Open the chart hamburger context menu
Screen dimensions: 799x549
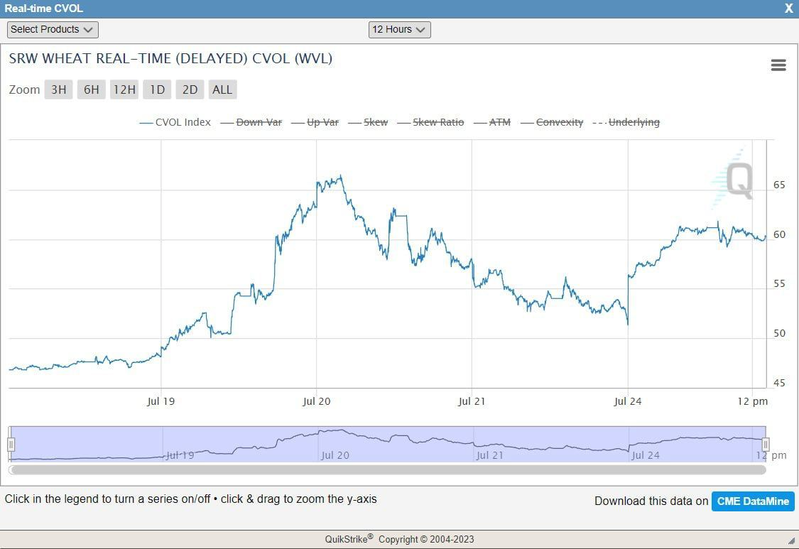pos(778,65)
